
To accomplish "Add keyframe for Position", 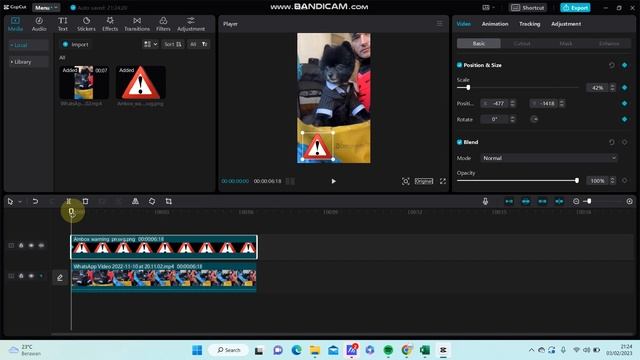I will [x=624, y=103].
